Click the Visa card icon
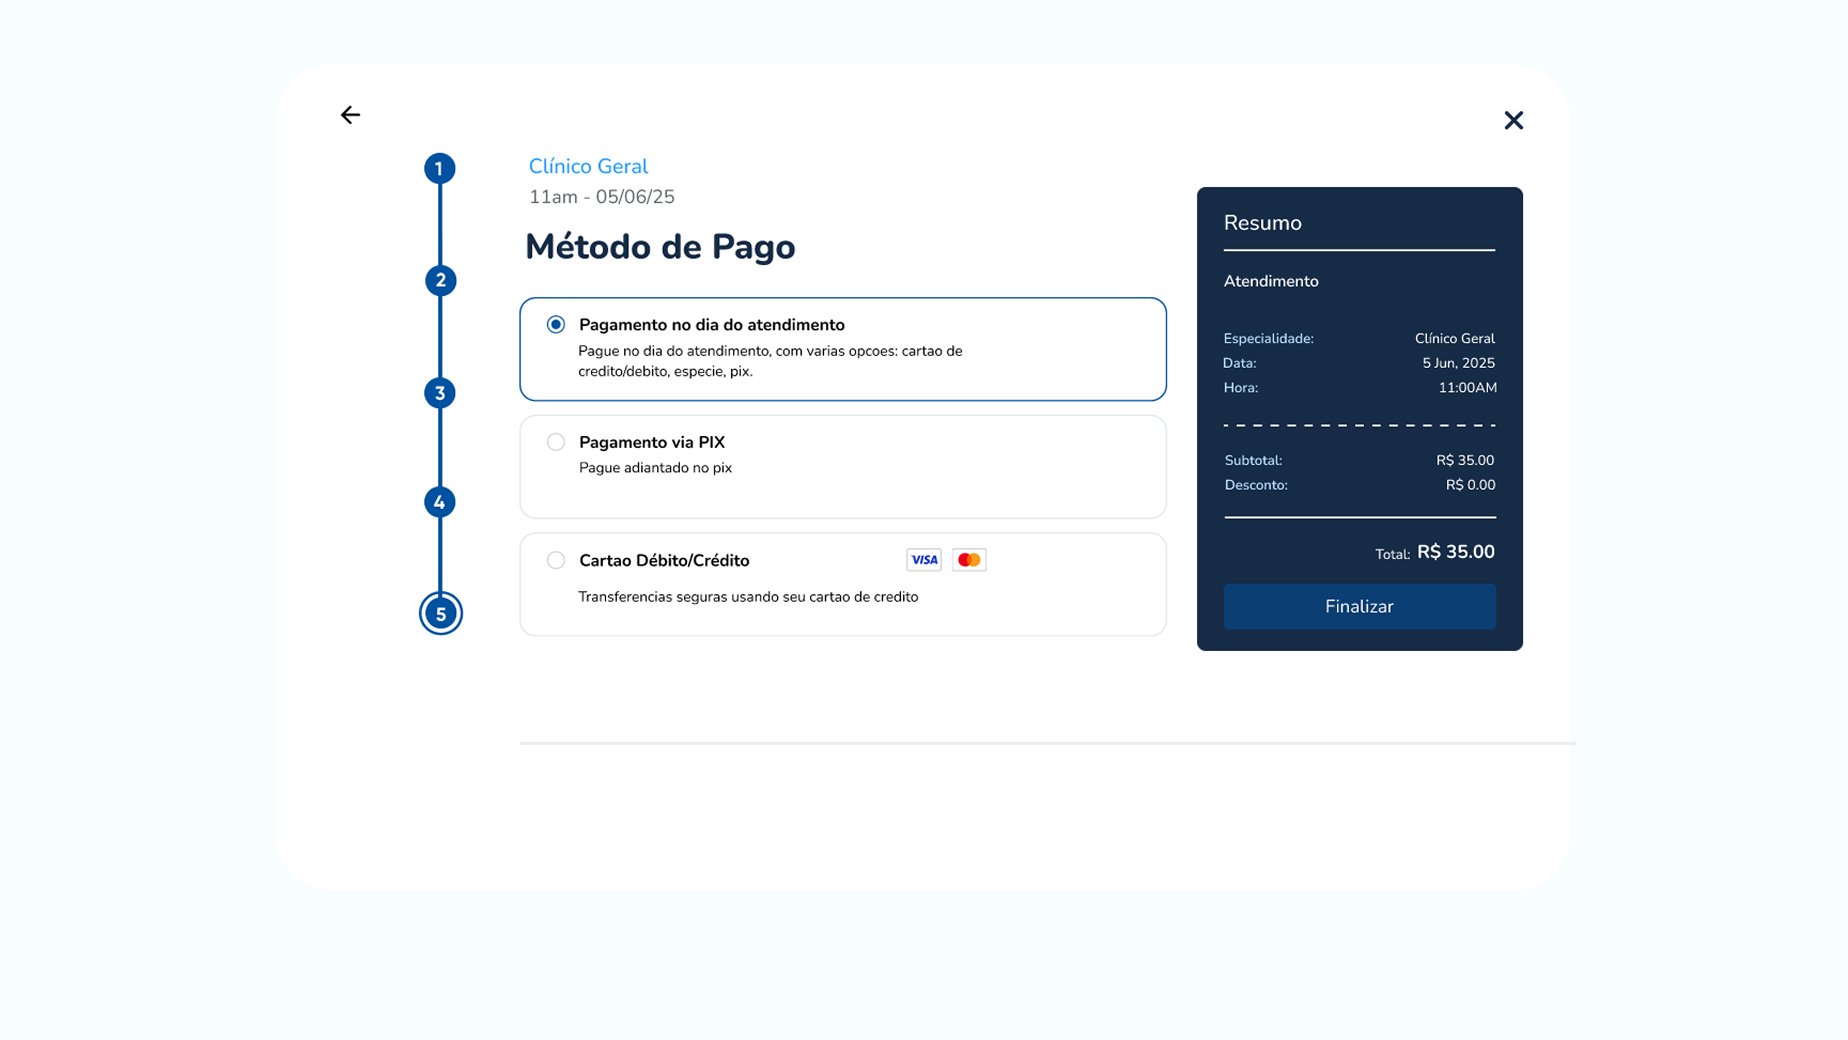Image resolution: width=1848 pixels, height=1040 pixels. pos(923,559)
